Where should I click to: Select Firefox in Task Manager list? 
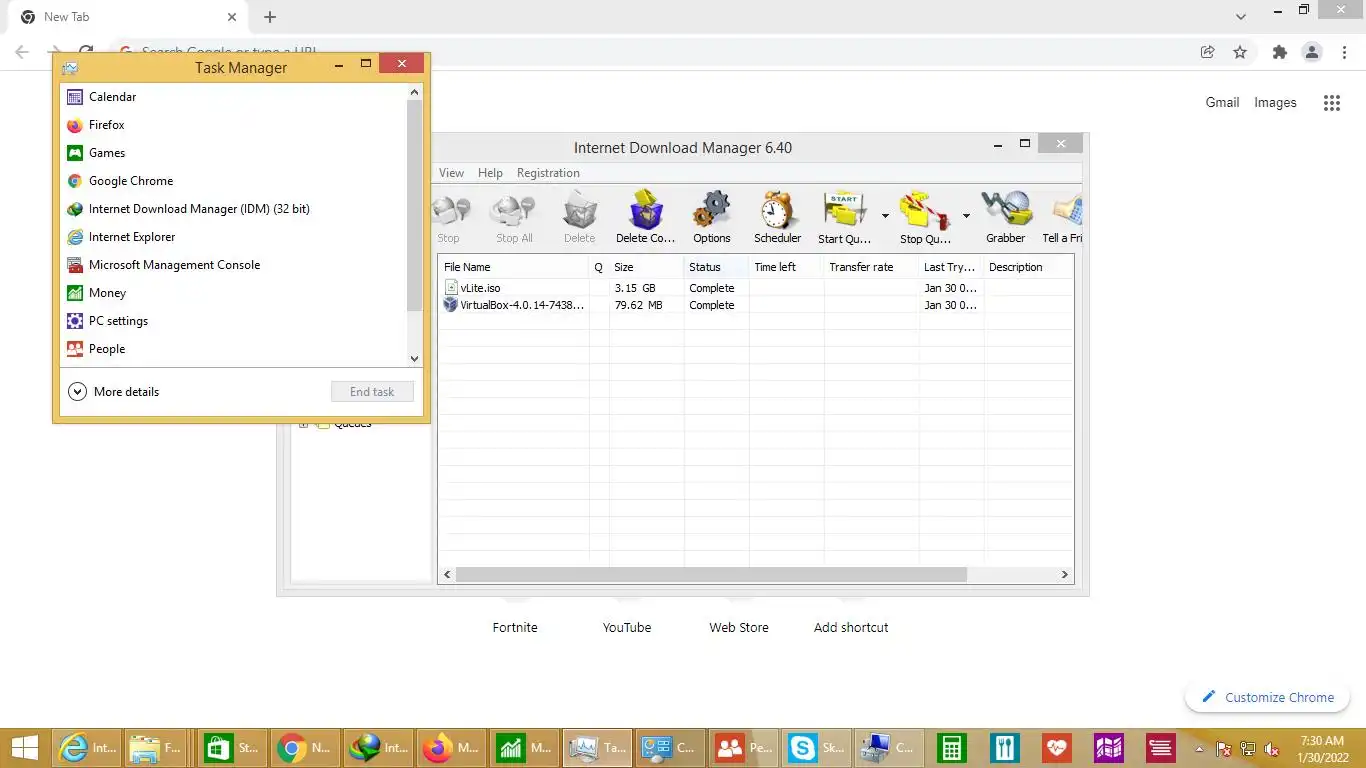233,125
